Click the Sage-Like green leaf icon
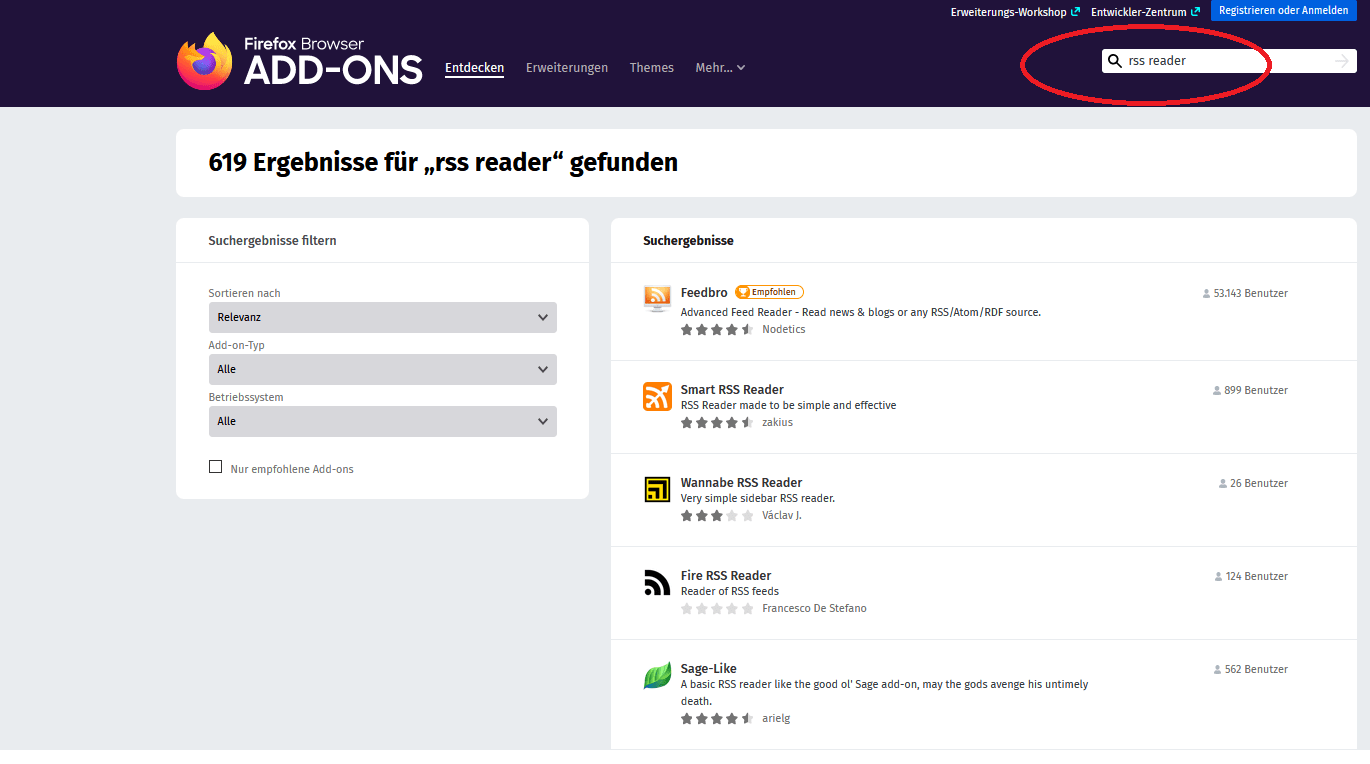 point(657,676)
